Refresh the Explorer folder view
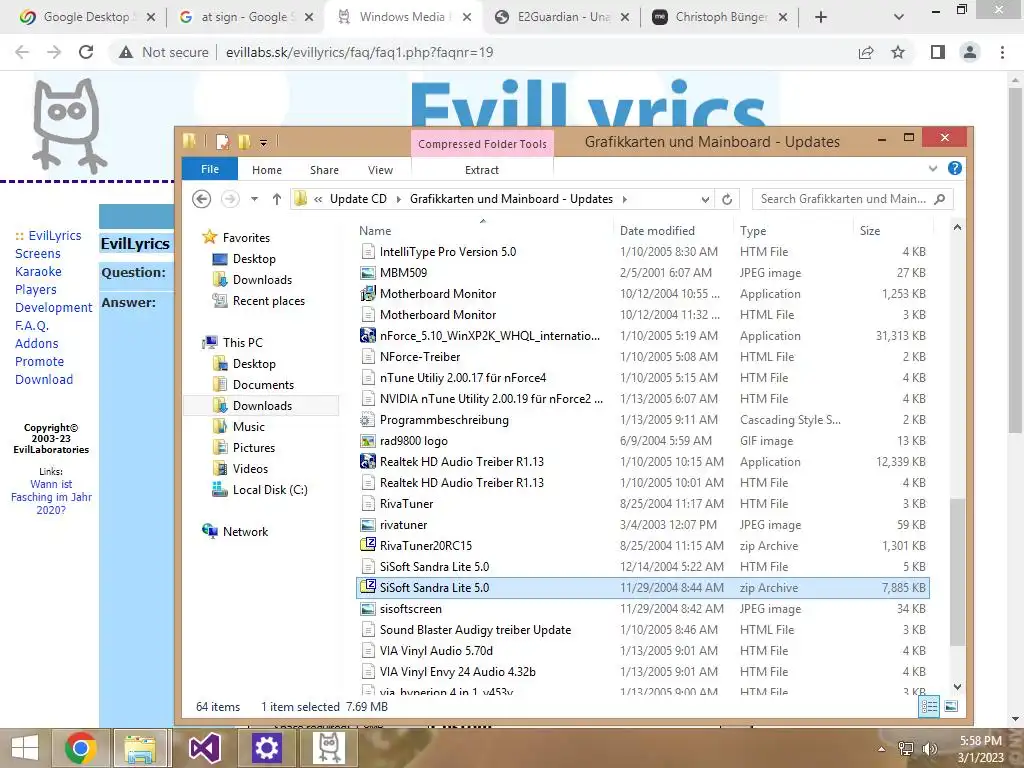 pos(727,199)
